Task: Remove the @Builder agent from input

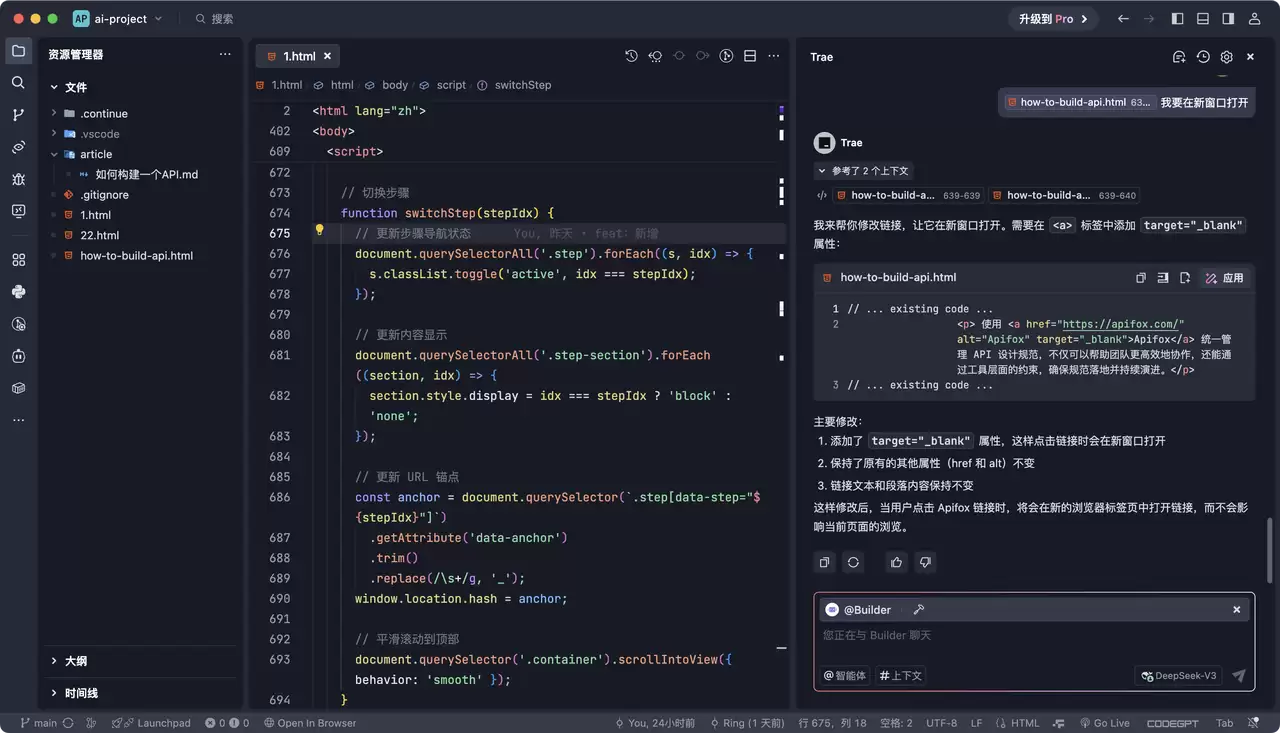Action: pyautogui.click(x=1236, y=610)
